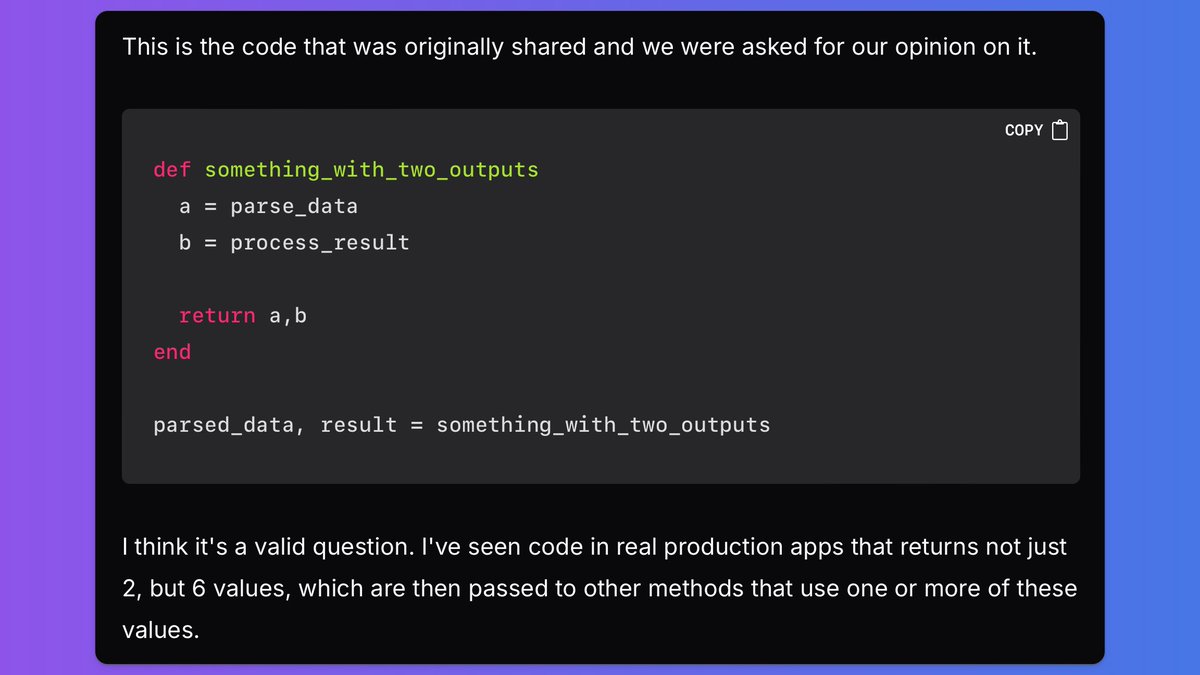
Task: Click the clipboard copy icon
Action: [x=1060, y=130]
